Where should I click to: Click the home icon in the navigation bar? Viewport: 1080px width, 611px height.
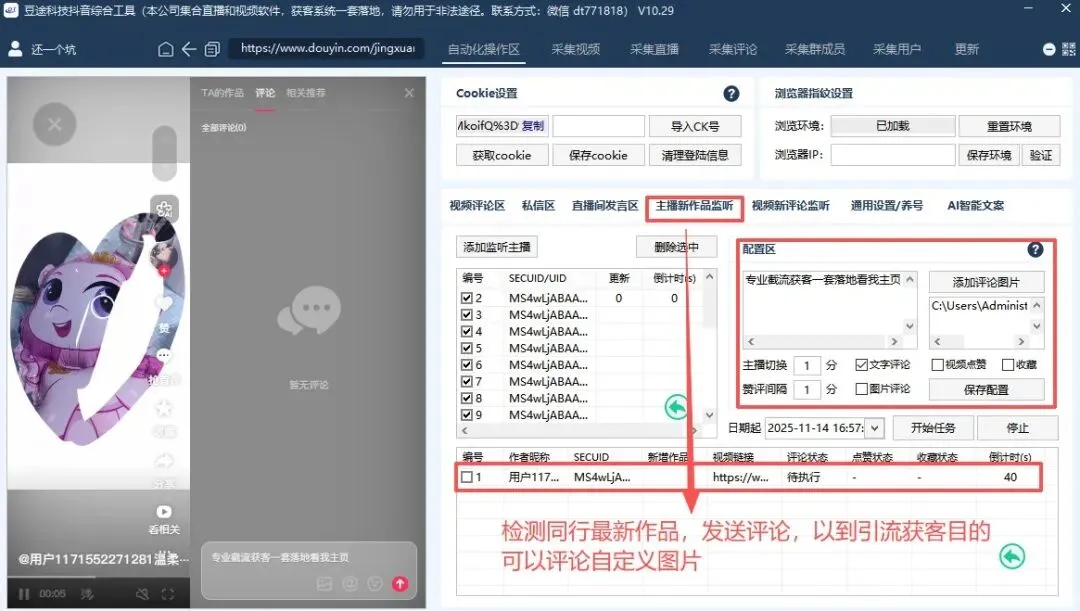(165, 47)
